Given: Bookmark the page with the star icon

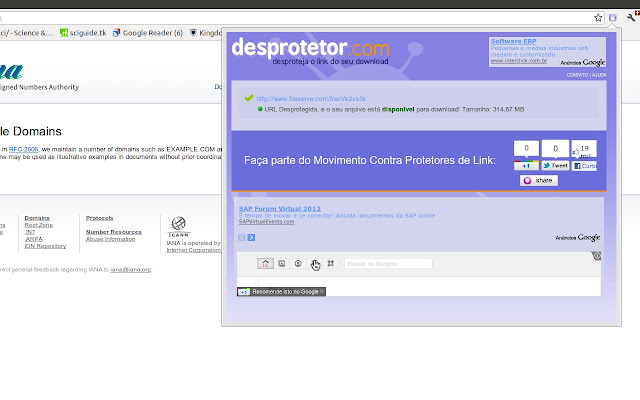Looking at the screenshot, I should click(x=598, y=18).
